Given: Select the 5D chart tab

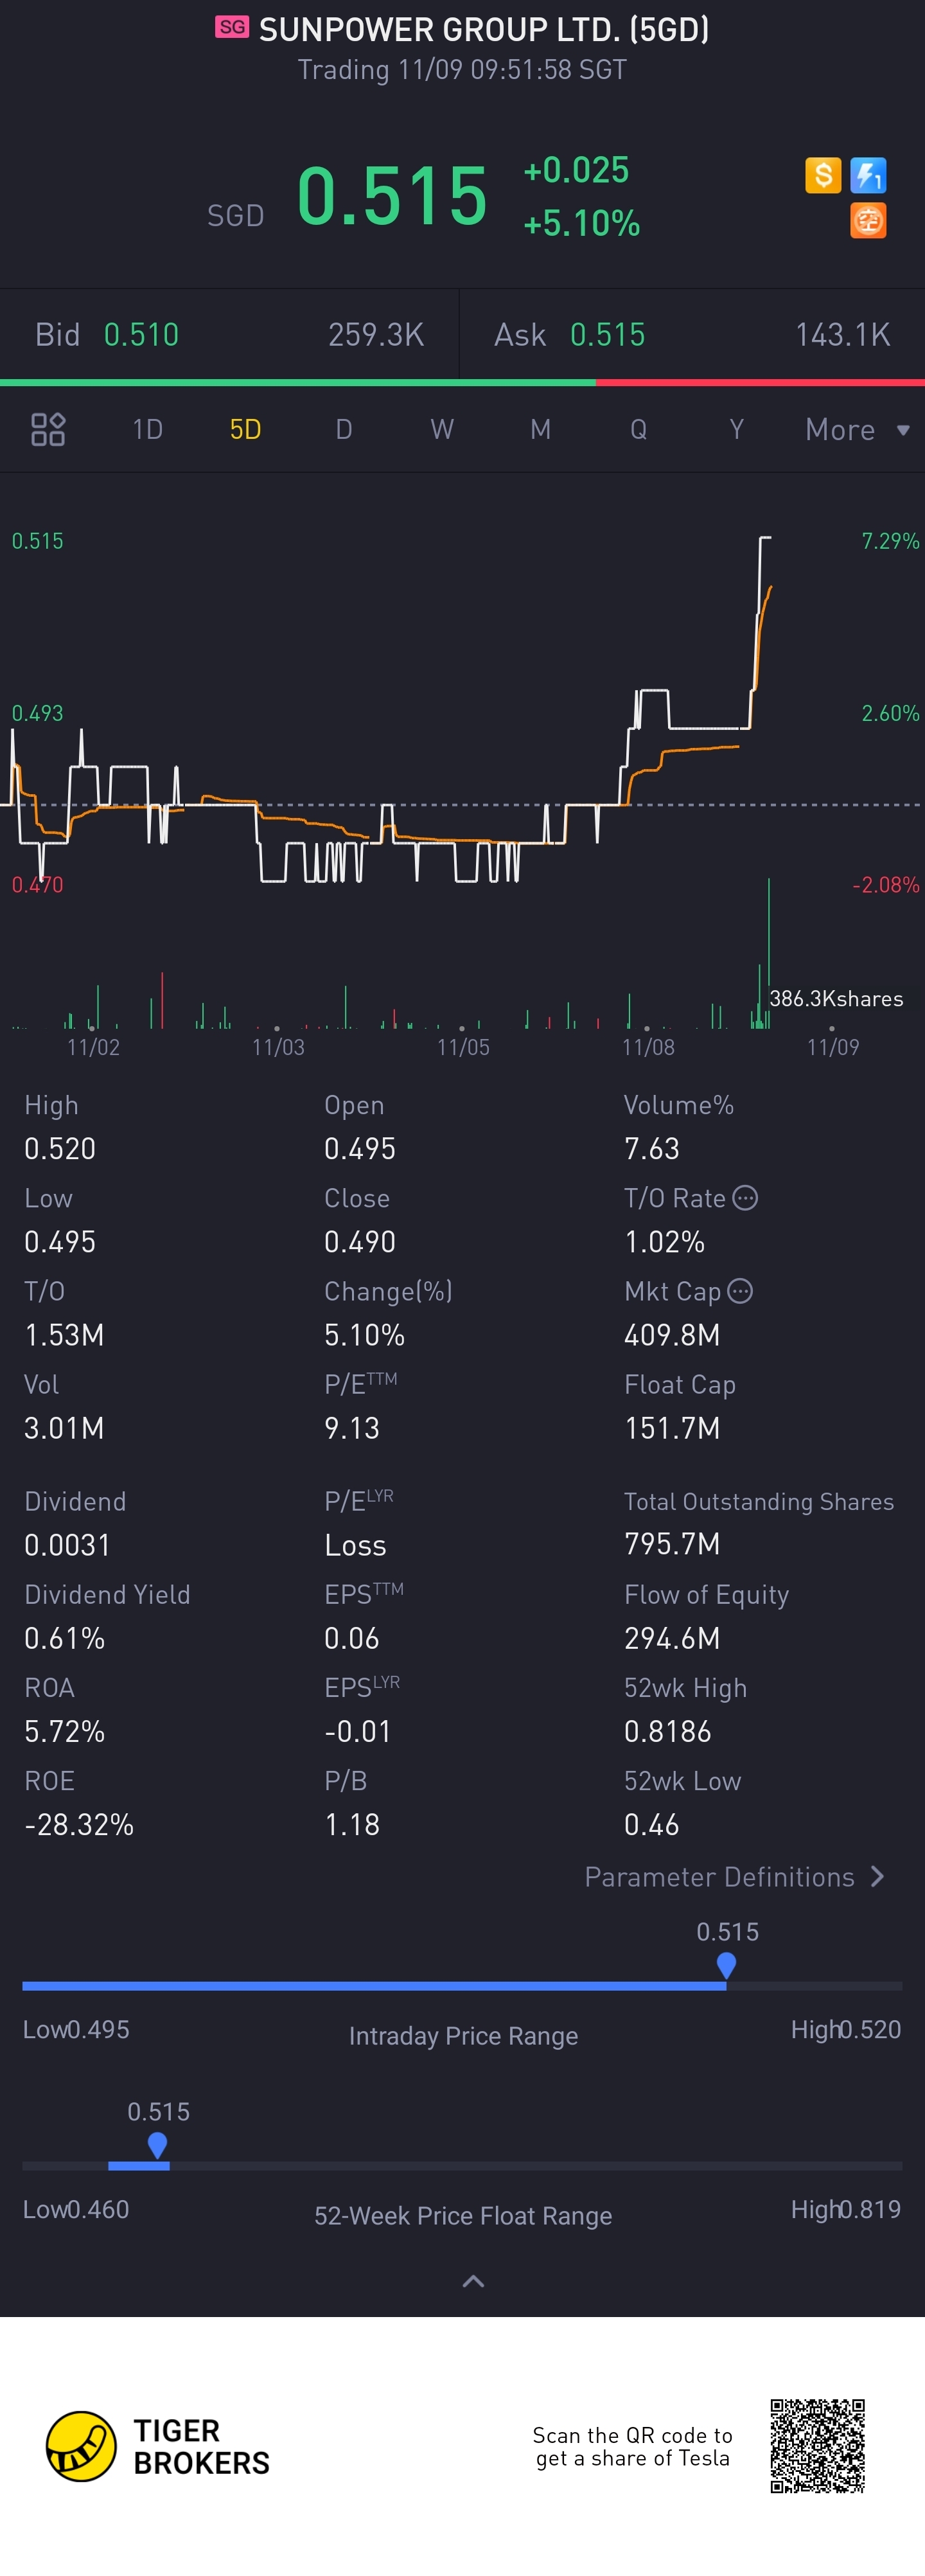Looking at the screenshot, I should 245,429.
